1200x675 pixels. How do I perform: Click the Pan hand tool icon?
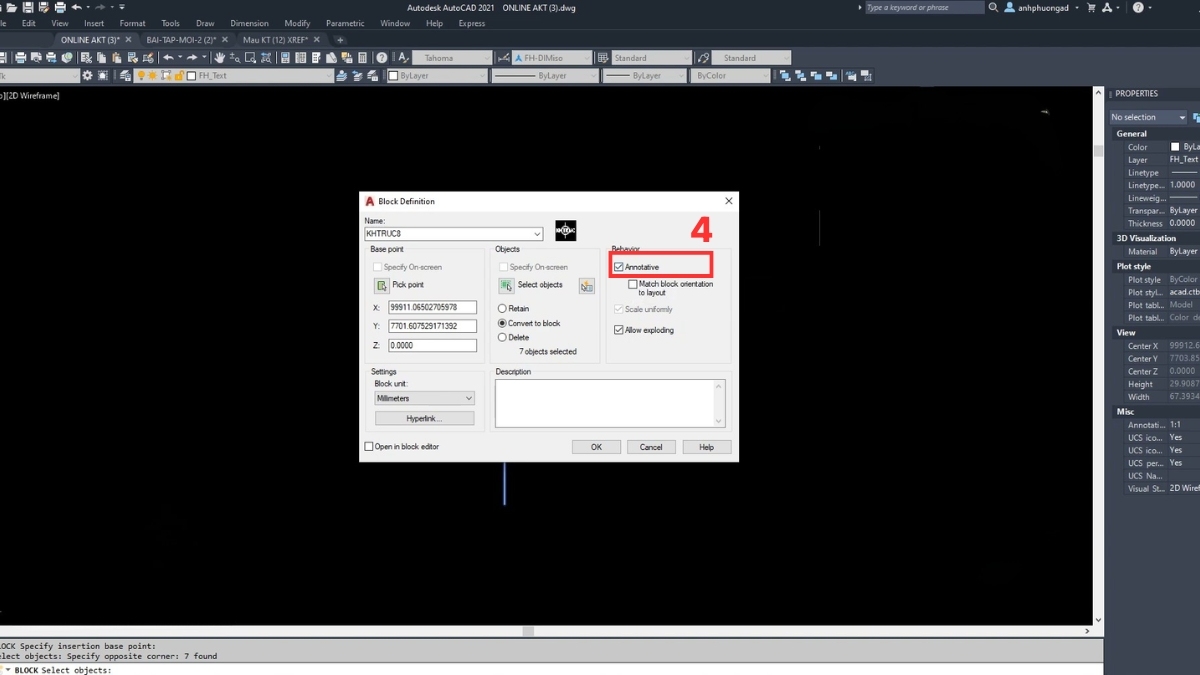click(x=219, y=58)
